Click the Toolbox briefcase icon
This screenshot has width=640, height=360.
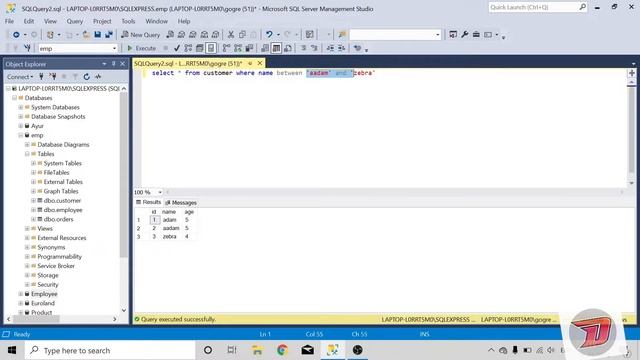476,35
